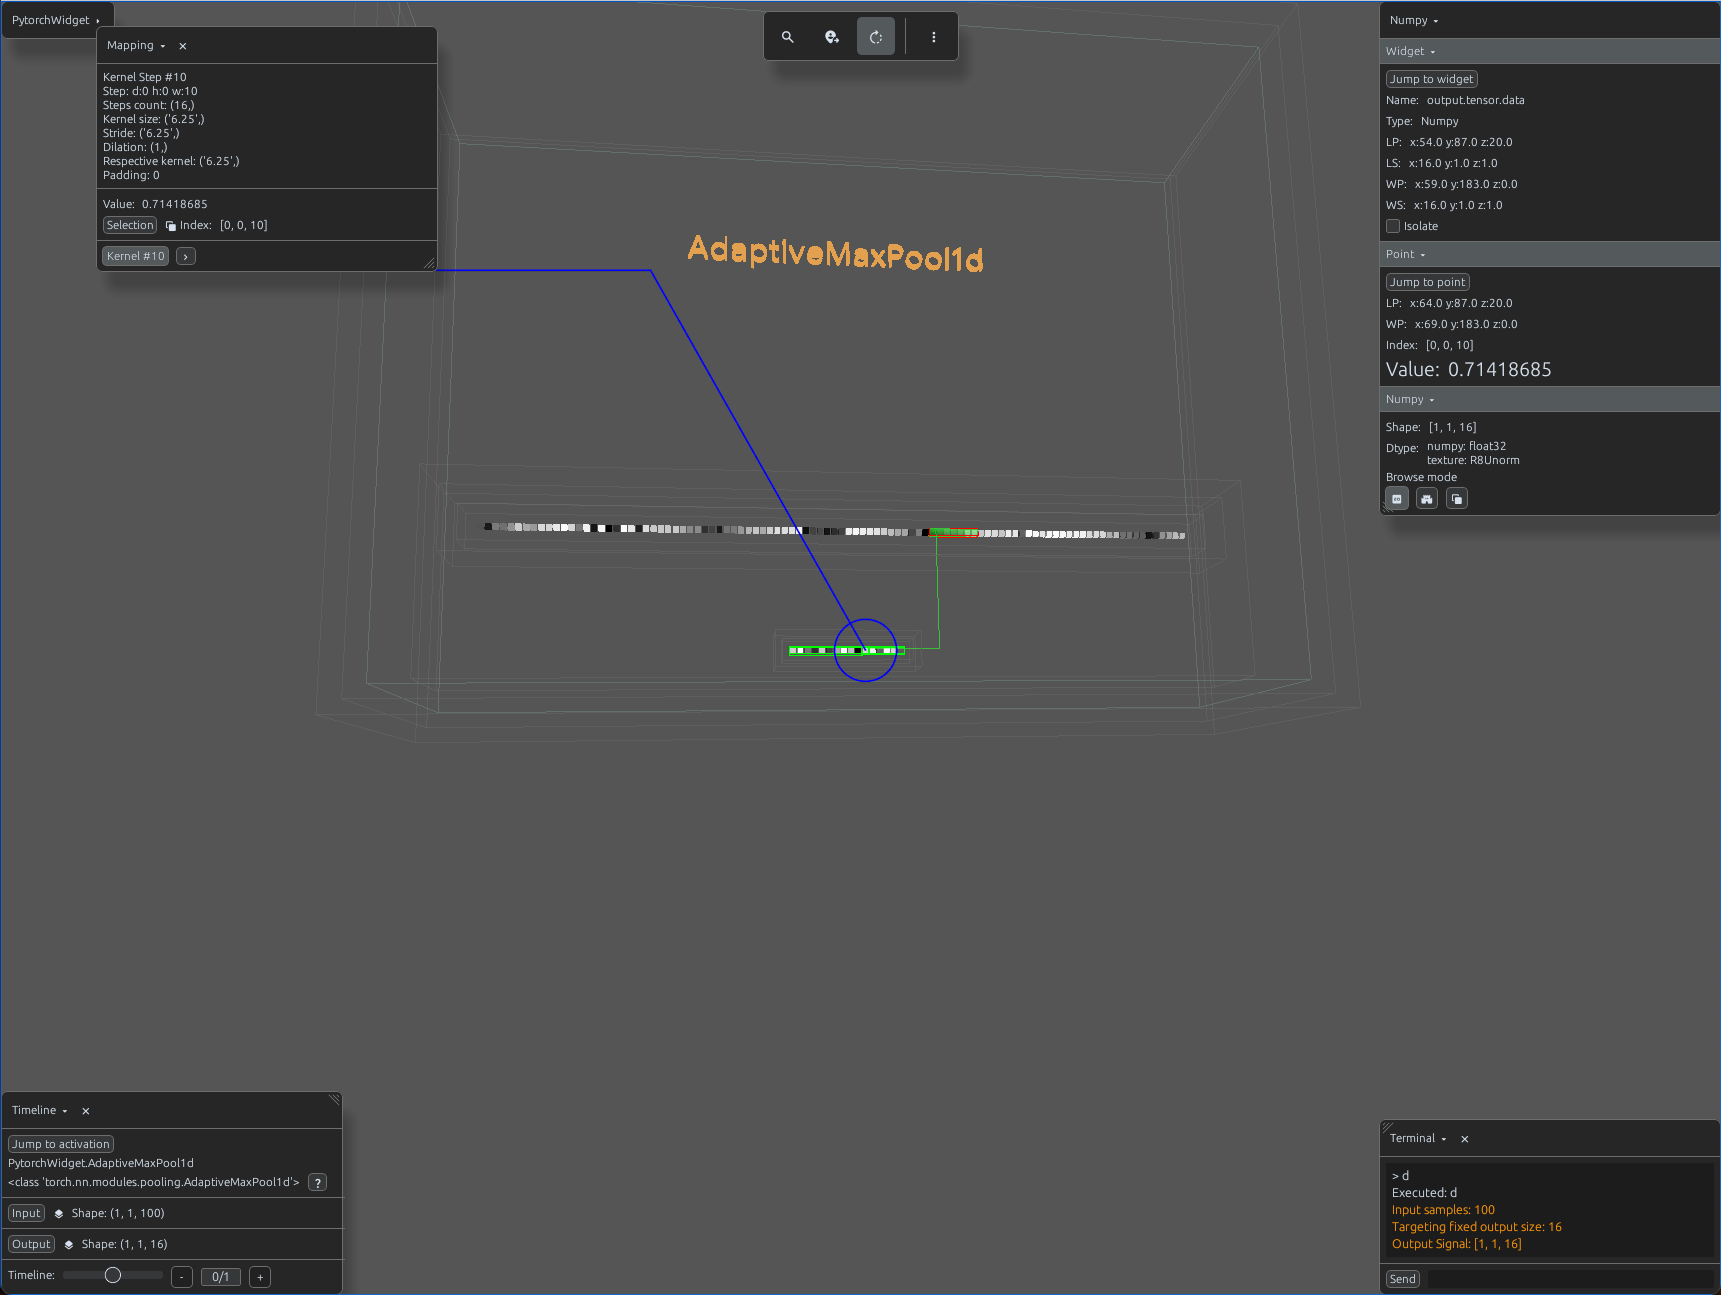Click the 0/1 timeline step field
Screen dimensions: 1721x1295
221,1277
